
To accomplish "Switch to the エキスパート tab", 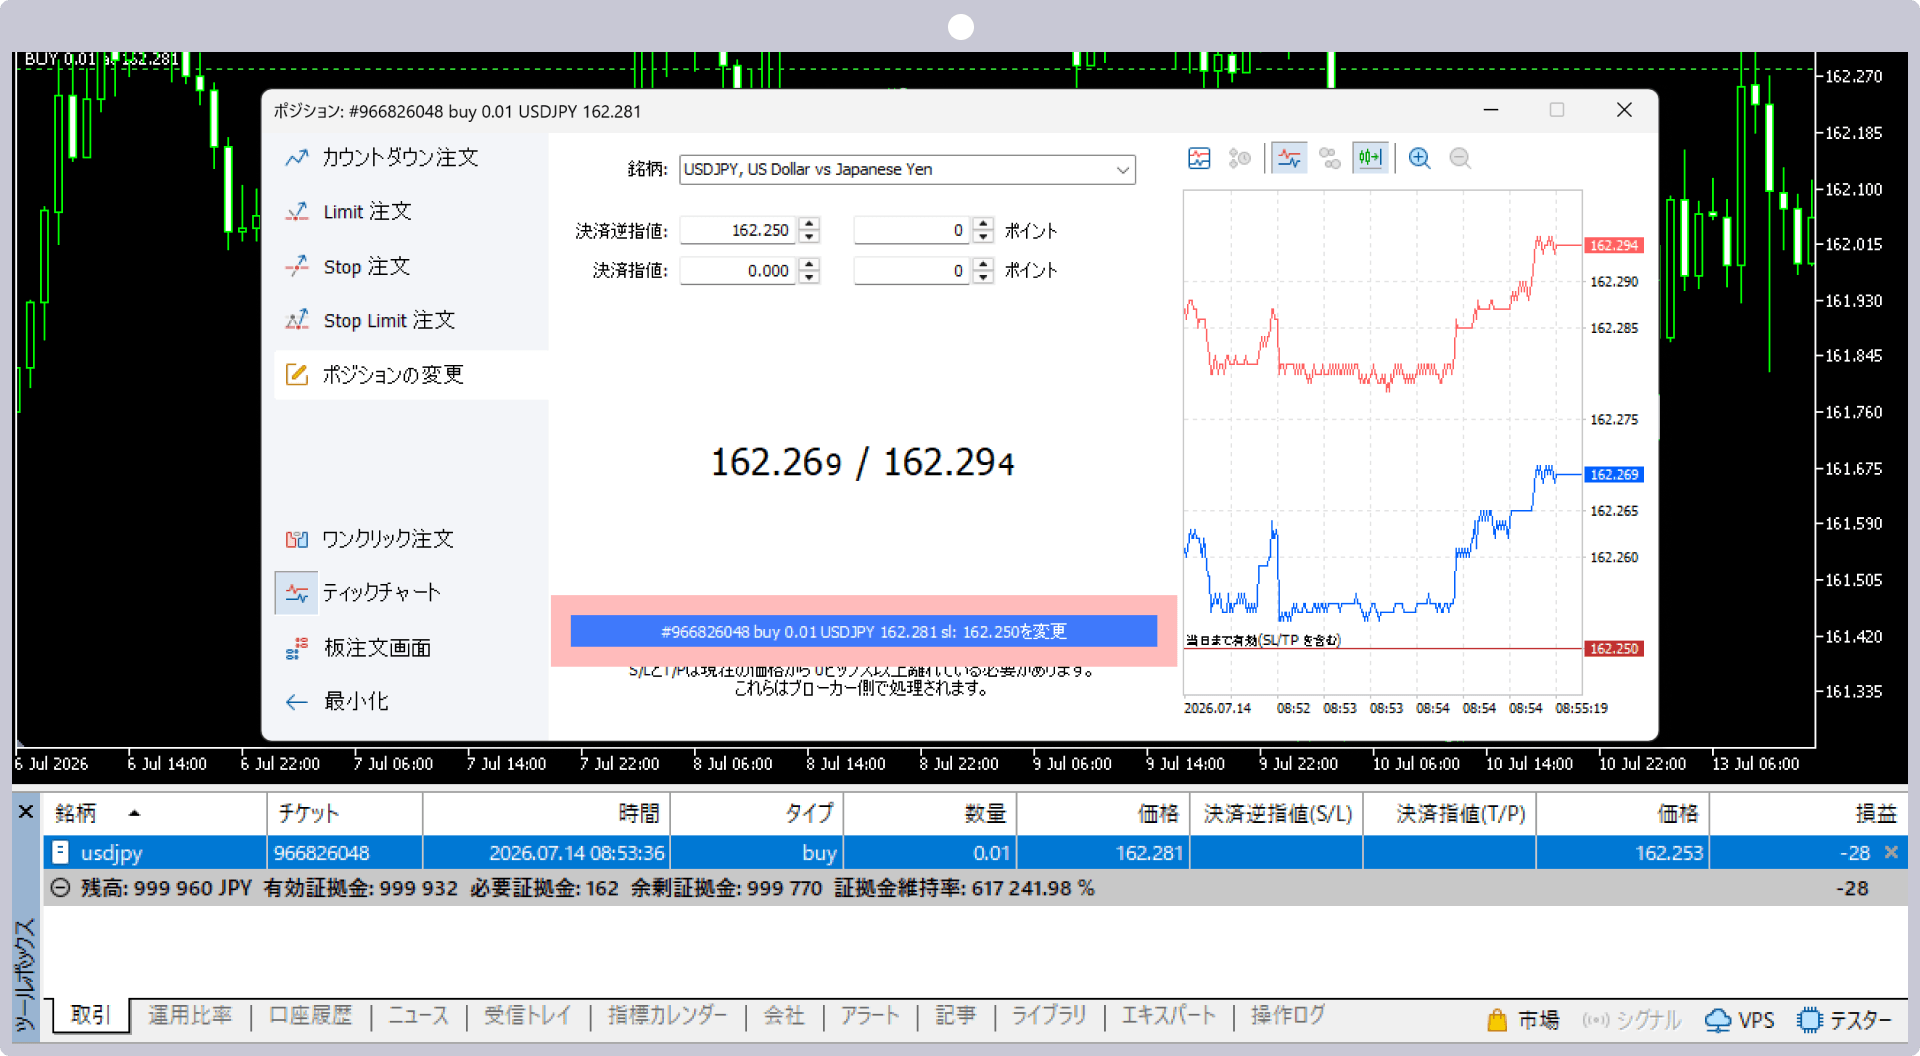I will click(x=1169, y=1016).
